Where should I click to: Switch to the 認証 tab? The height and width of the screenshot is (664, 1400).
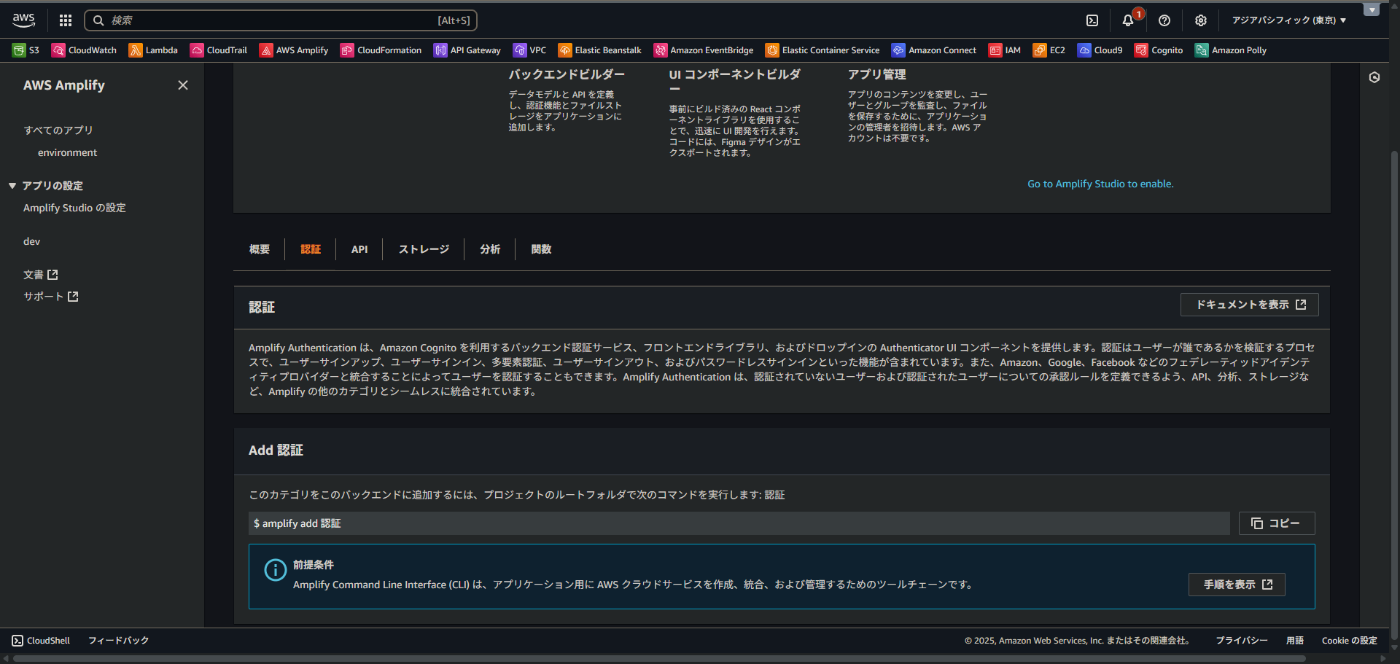click(311, 249)
